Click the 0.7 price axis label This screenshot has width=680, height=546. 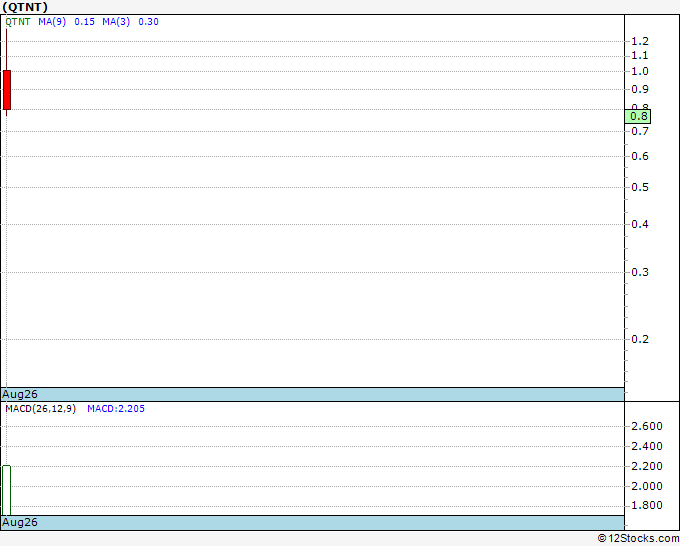[640, 131]
